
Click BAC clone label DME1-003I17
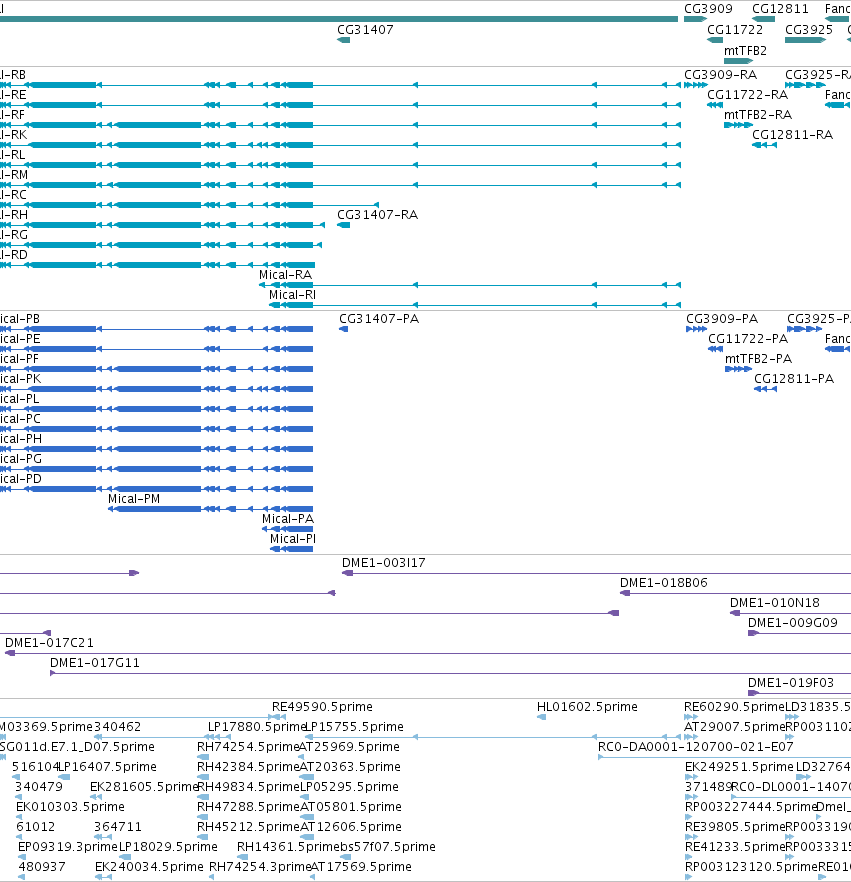[384, 562]
